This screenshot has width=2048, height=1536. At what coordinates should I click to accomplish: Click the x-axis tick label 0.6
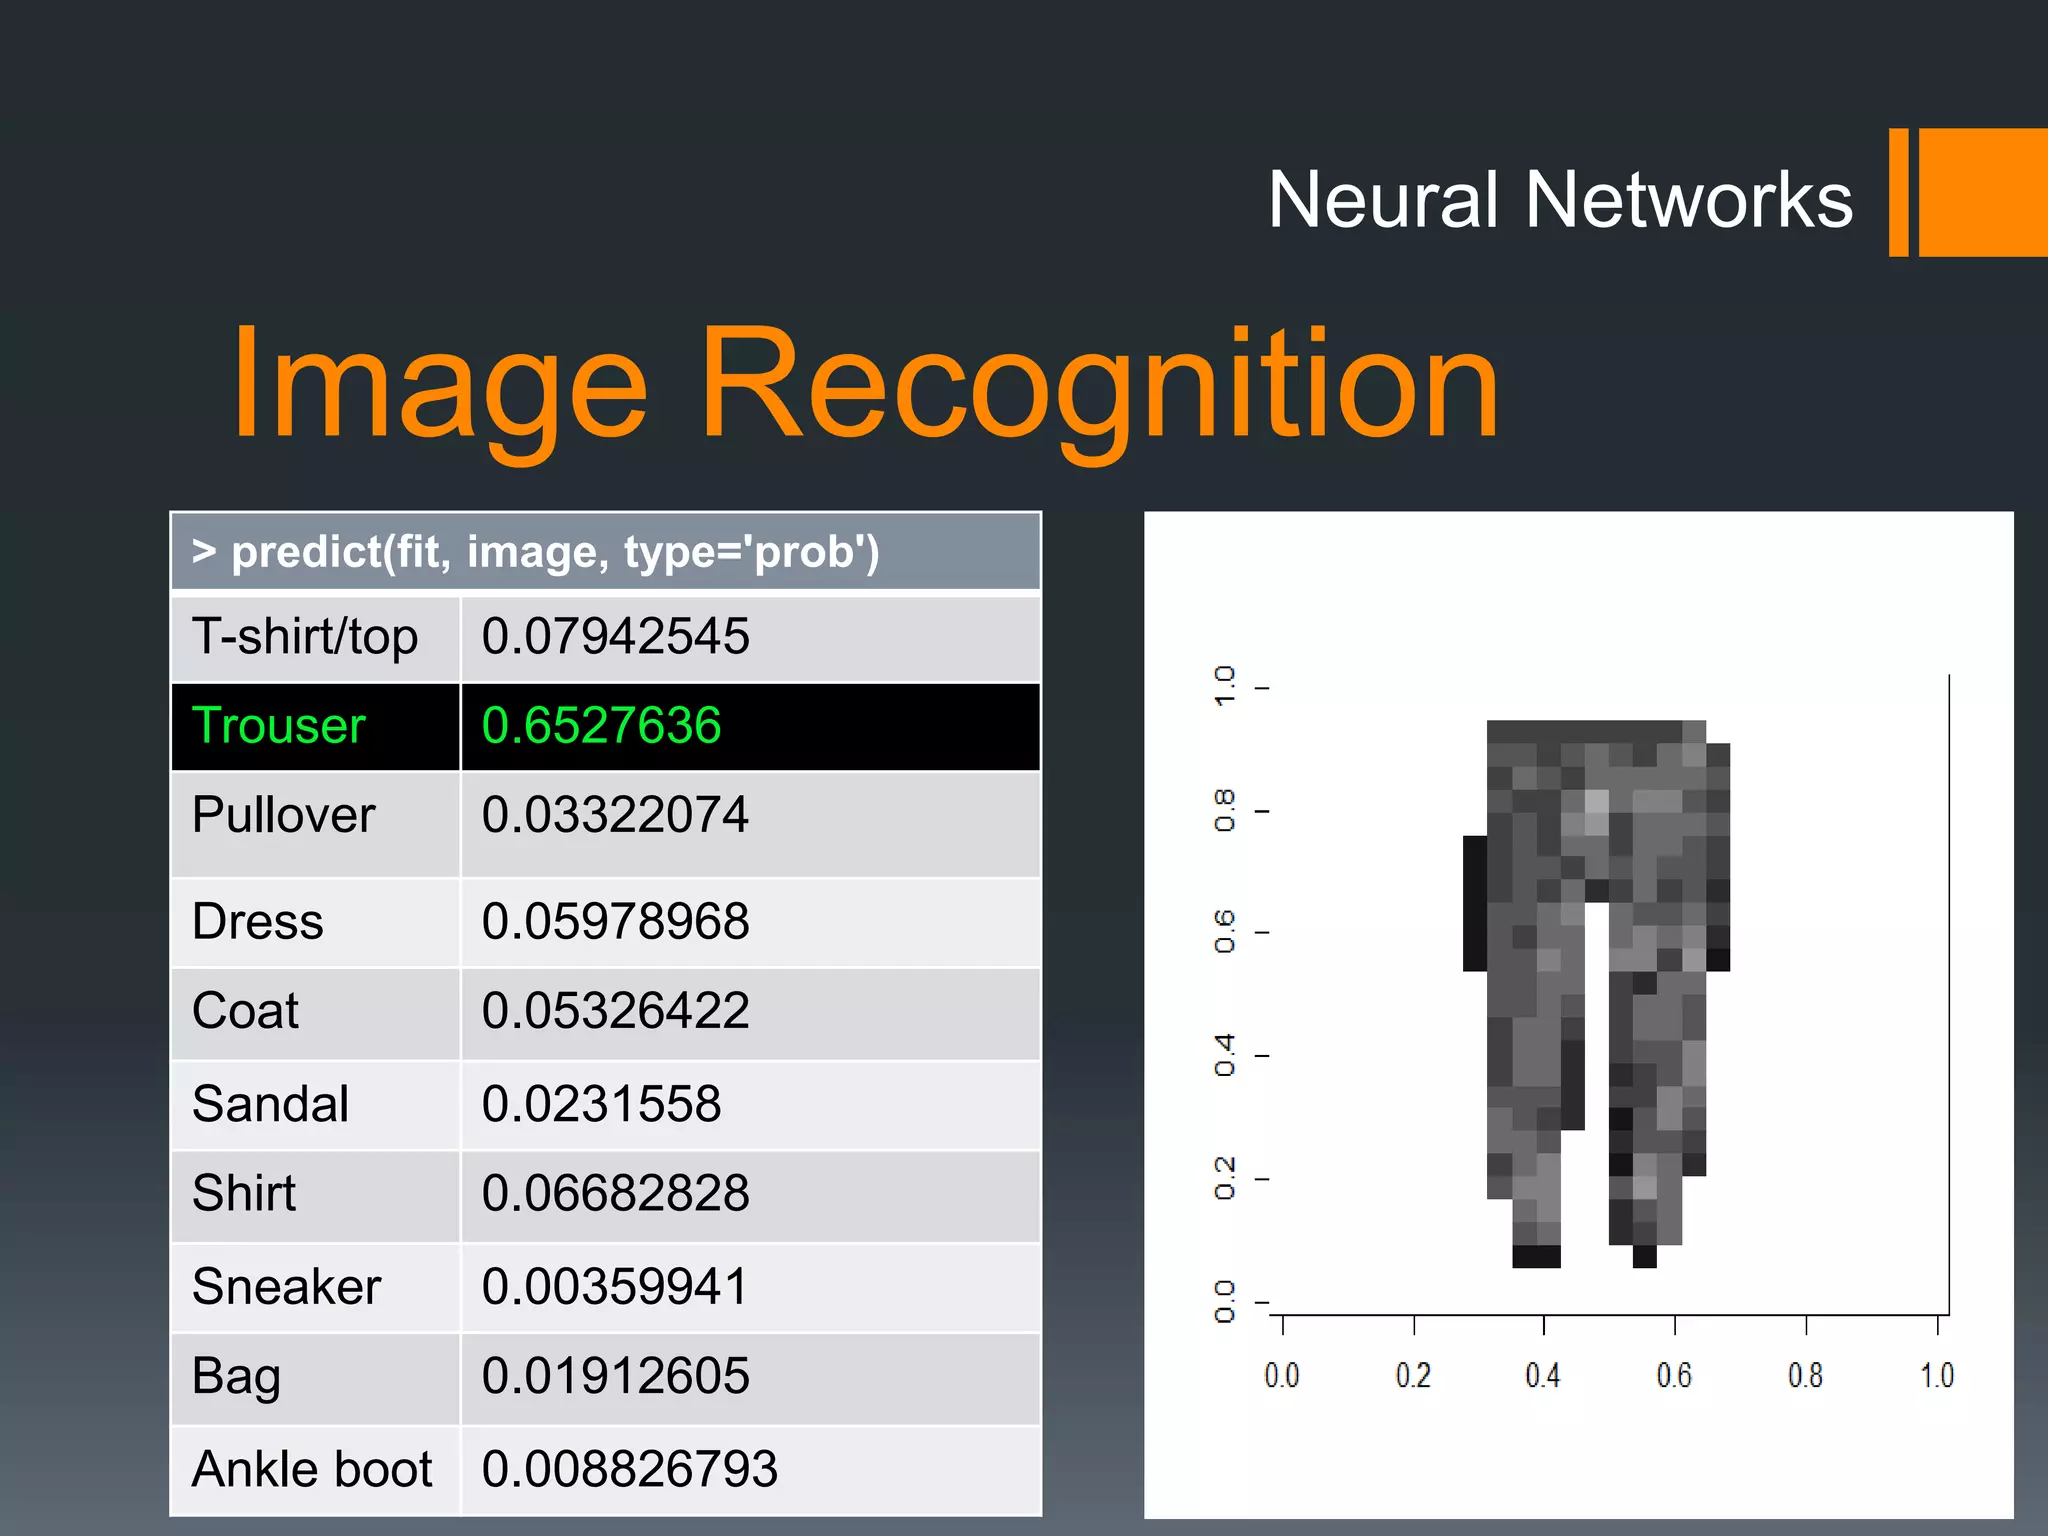tap(1674, 1376)
